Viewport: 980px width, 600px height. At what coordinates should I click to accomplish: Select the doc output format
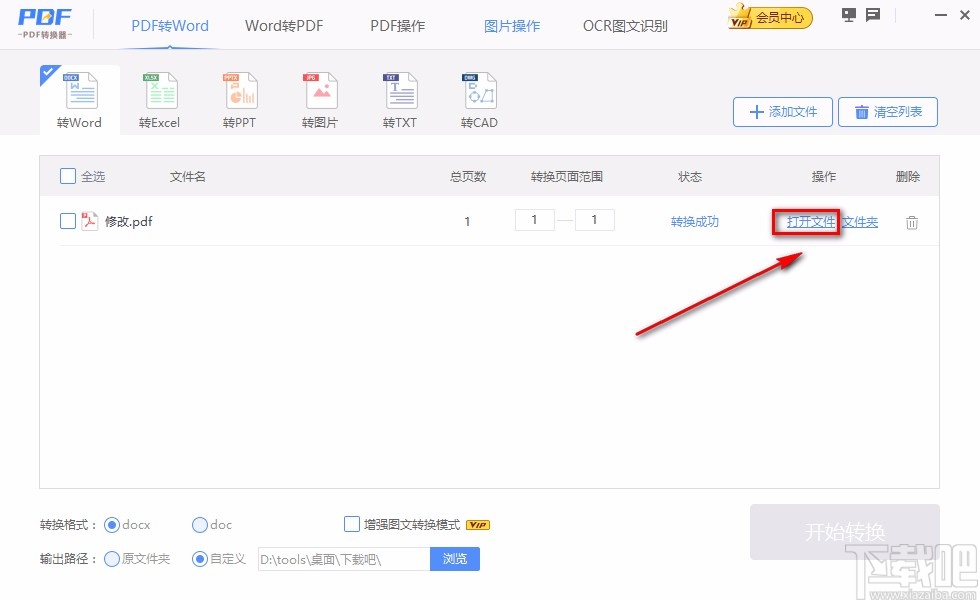point(199,523)
